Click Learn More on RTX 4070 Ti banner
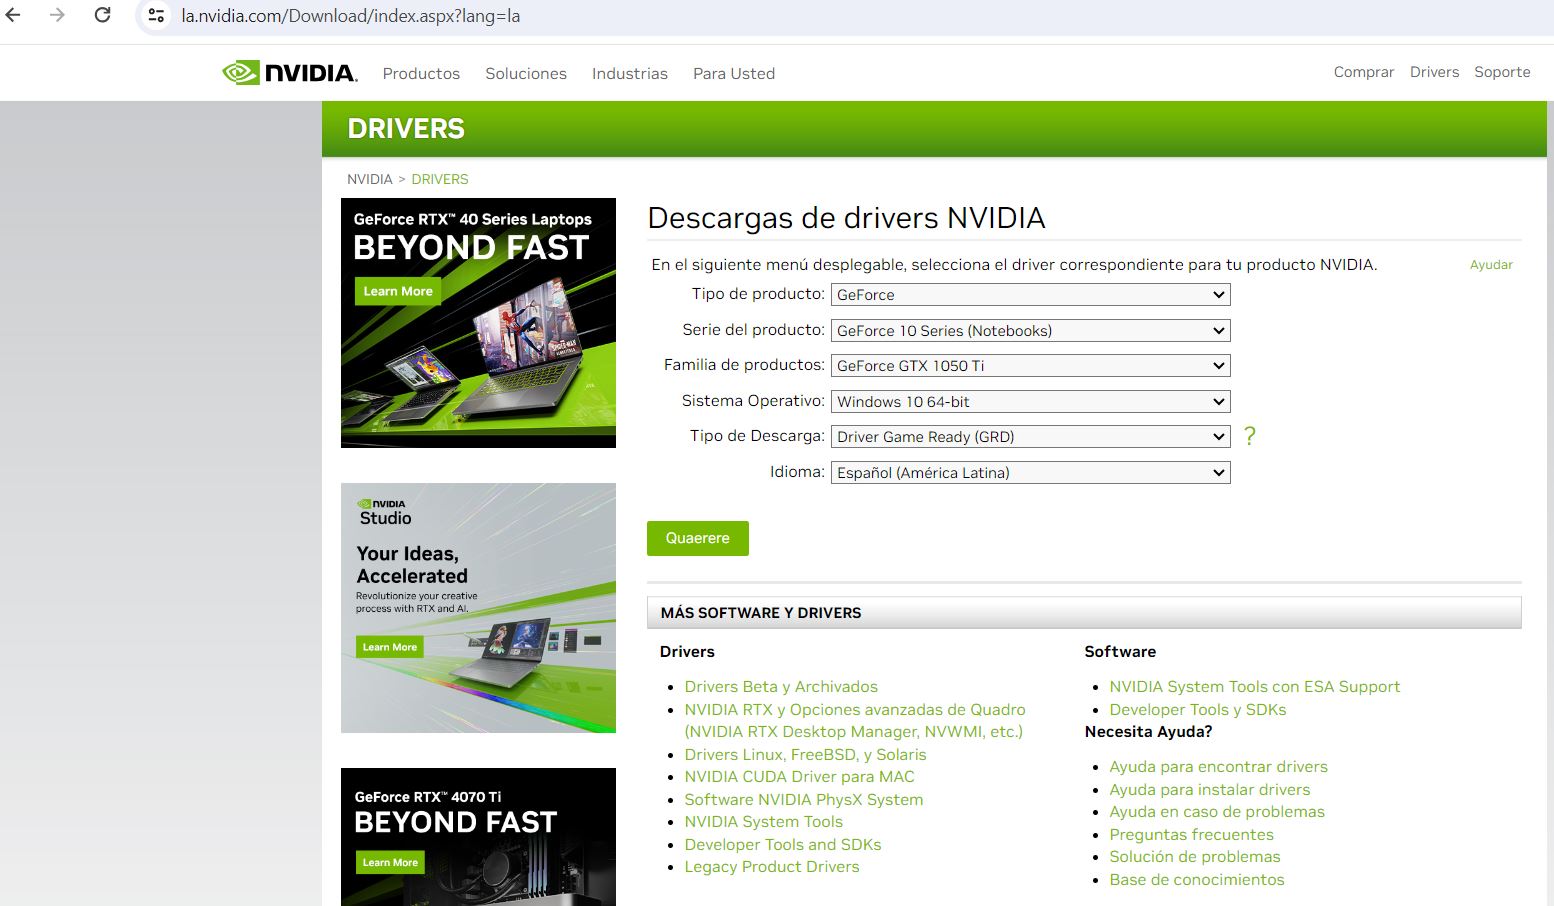 coord(391,862)
